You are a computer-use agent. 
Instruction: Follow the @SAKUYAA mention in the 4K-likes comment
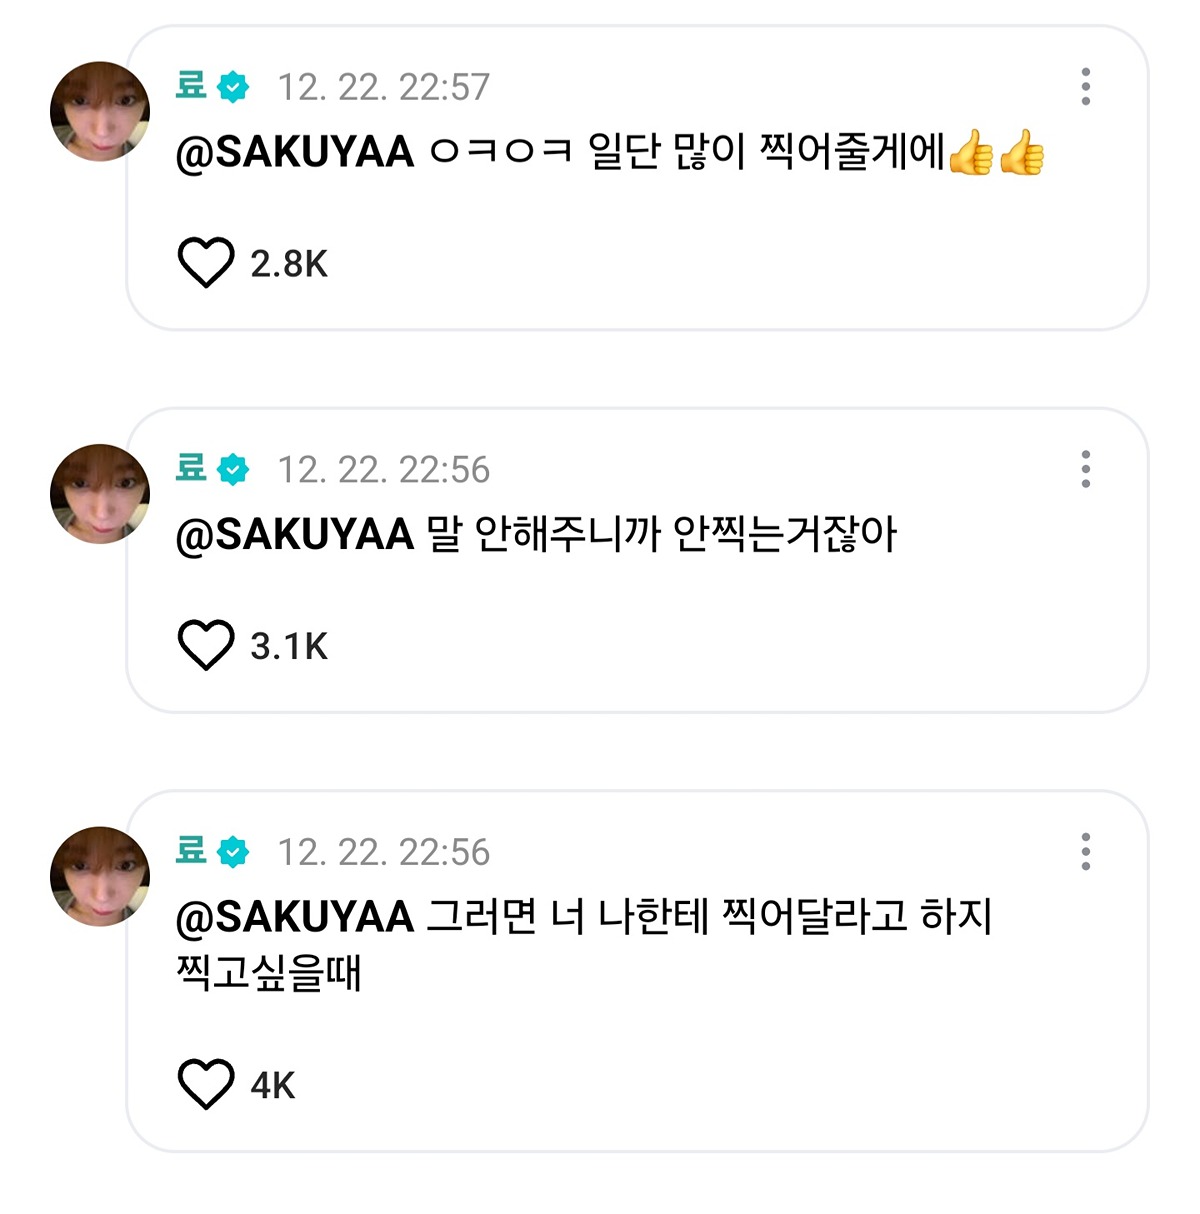294,917
